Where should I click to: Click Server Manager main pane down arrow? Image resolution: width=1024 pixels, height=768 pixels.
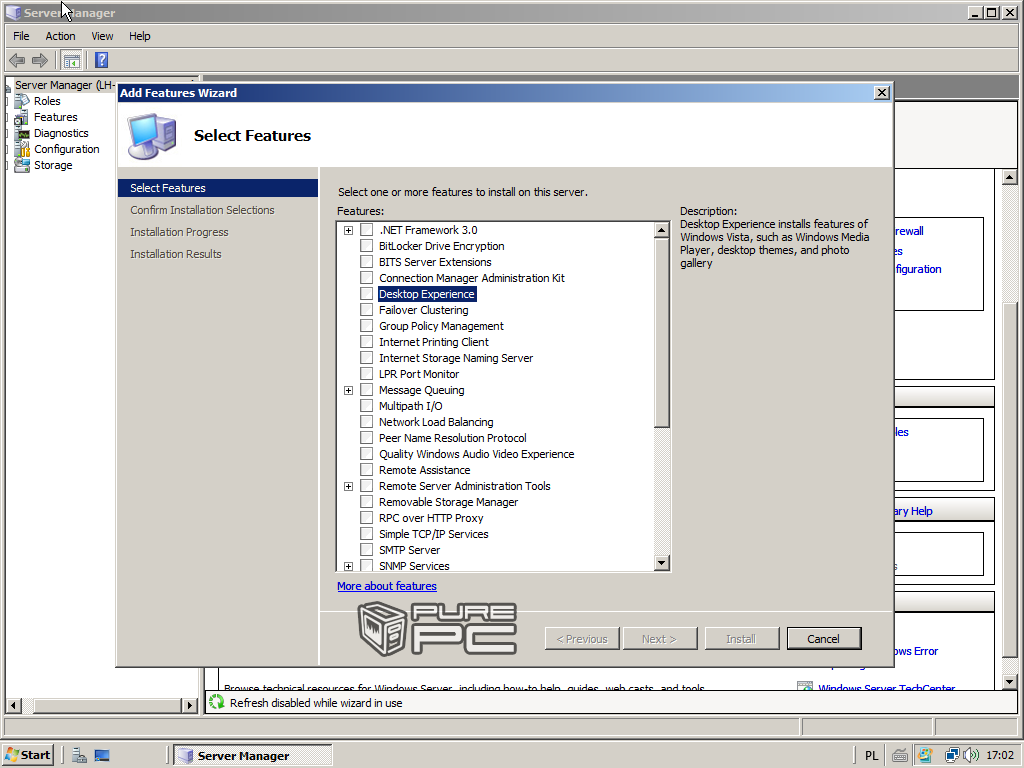click(x=1009, y=682)
